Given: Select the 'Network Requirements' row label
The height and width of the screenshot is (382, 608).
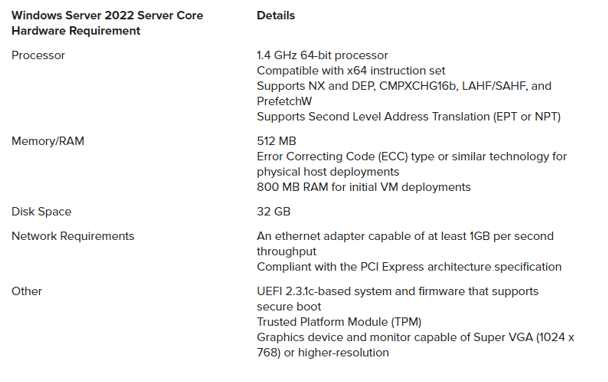Looking at the screenshot, I should tap(73, 236).
